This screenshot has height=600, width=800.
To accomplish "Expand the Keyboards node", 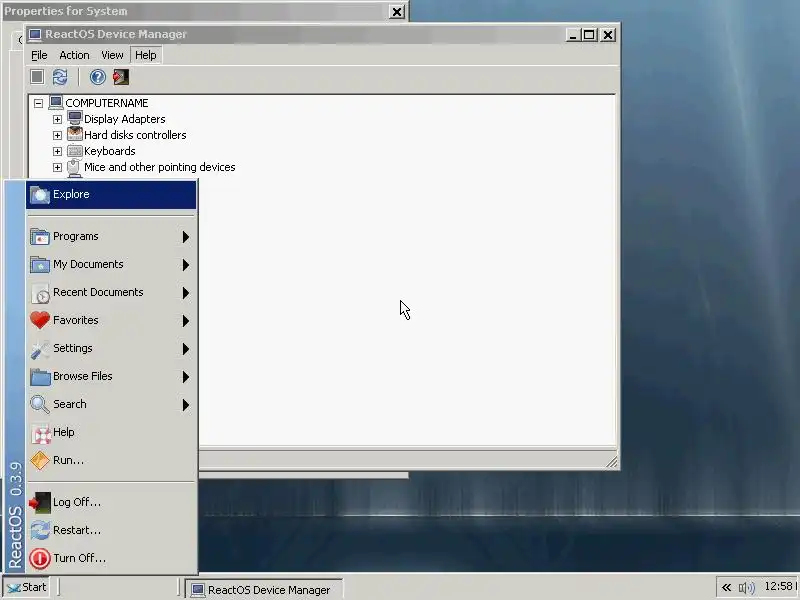I will point(57,152).
